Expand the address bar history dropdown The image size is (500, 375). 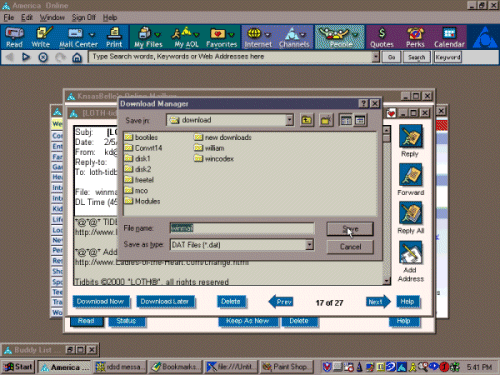tap(376, 57)
